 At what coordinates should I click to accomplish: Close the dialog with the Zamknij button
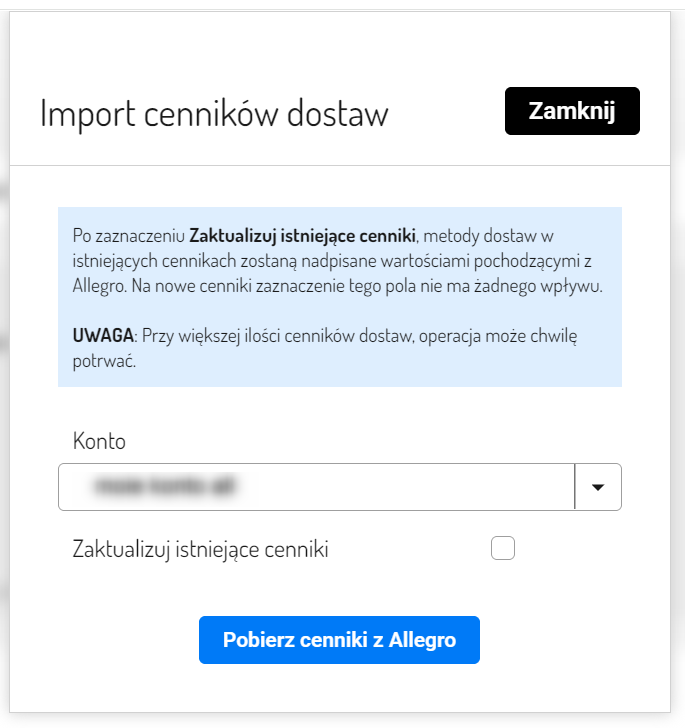572,111
